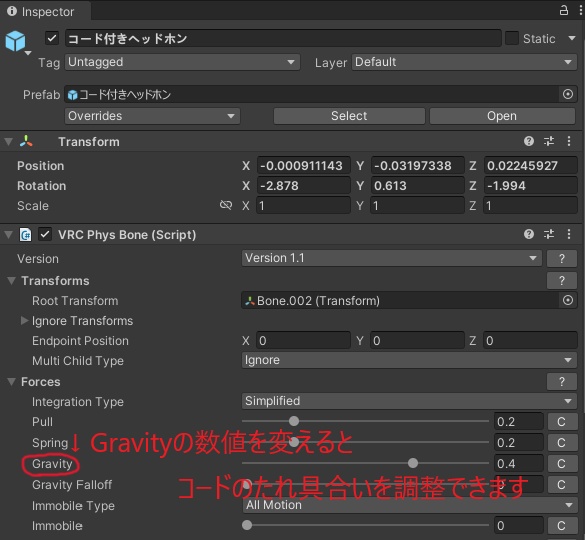Click the Gravity value field 0.4
585x540 pixels.
[519, 463]
